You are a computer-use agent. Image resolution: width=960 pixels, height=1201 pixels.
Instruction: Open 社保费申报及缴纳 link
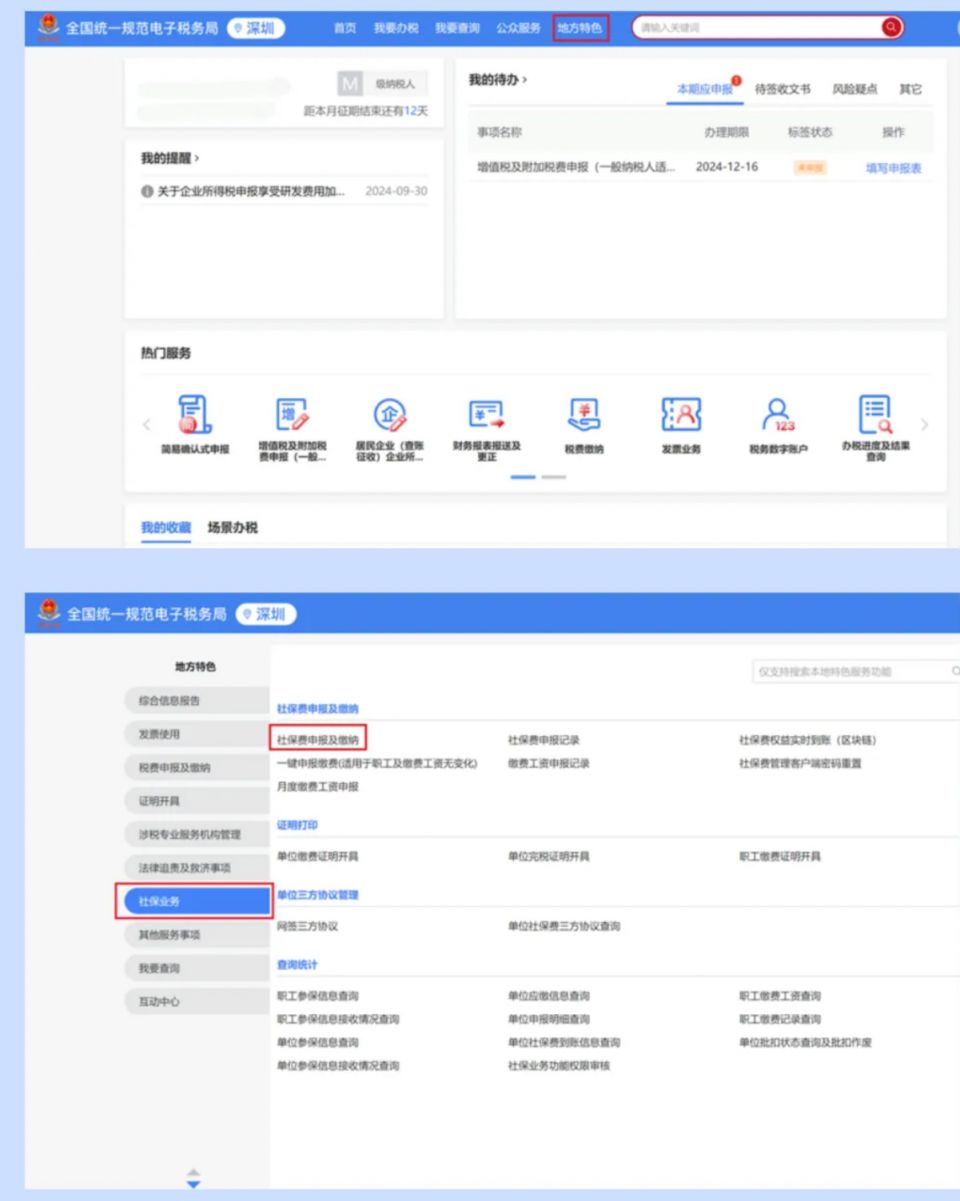click(x=320, y=740)
